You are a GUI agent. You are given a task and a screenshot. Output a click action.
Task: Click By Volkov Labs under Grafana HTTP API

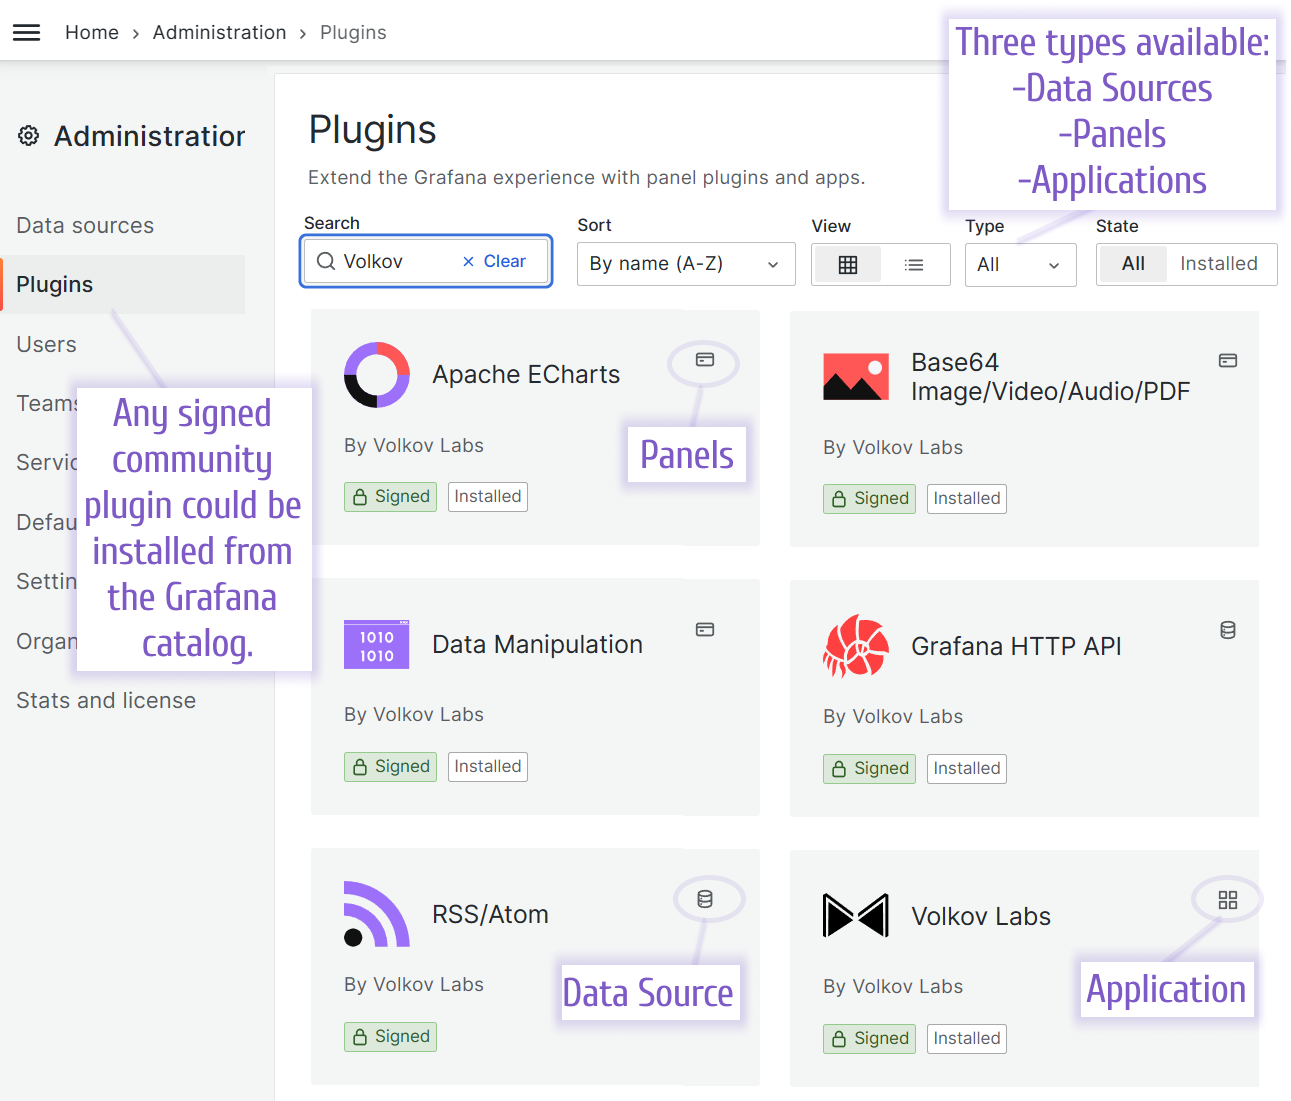(893, 717)
